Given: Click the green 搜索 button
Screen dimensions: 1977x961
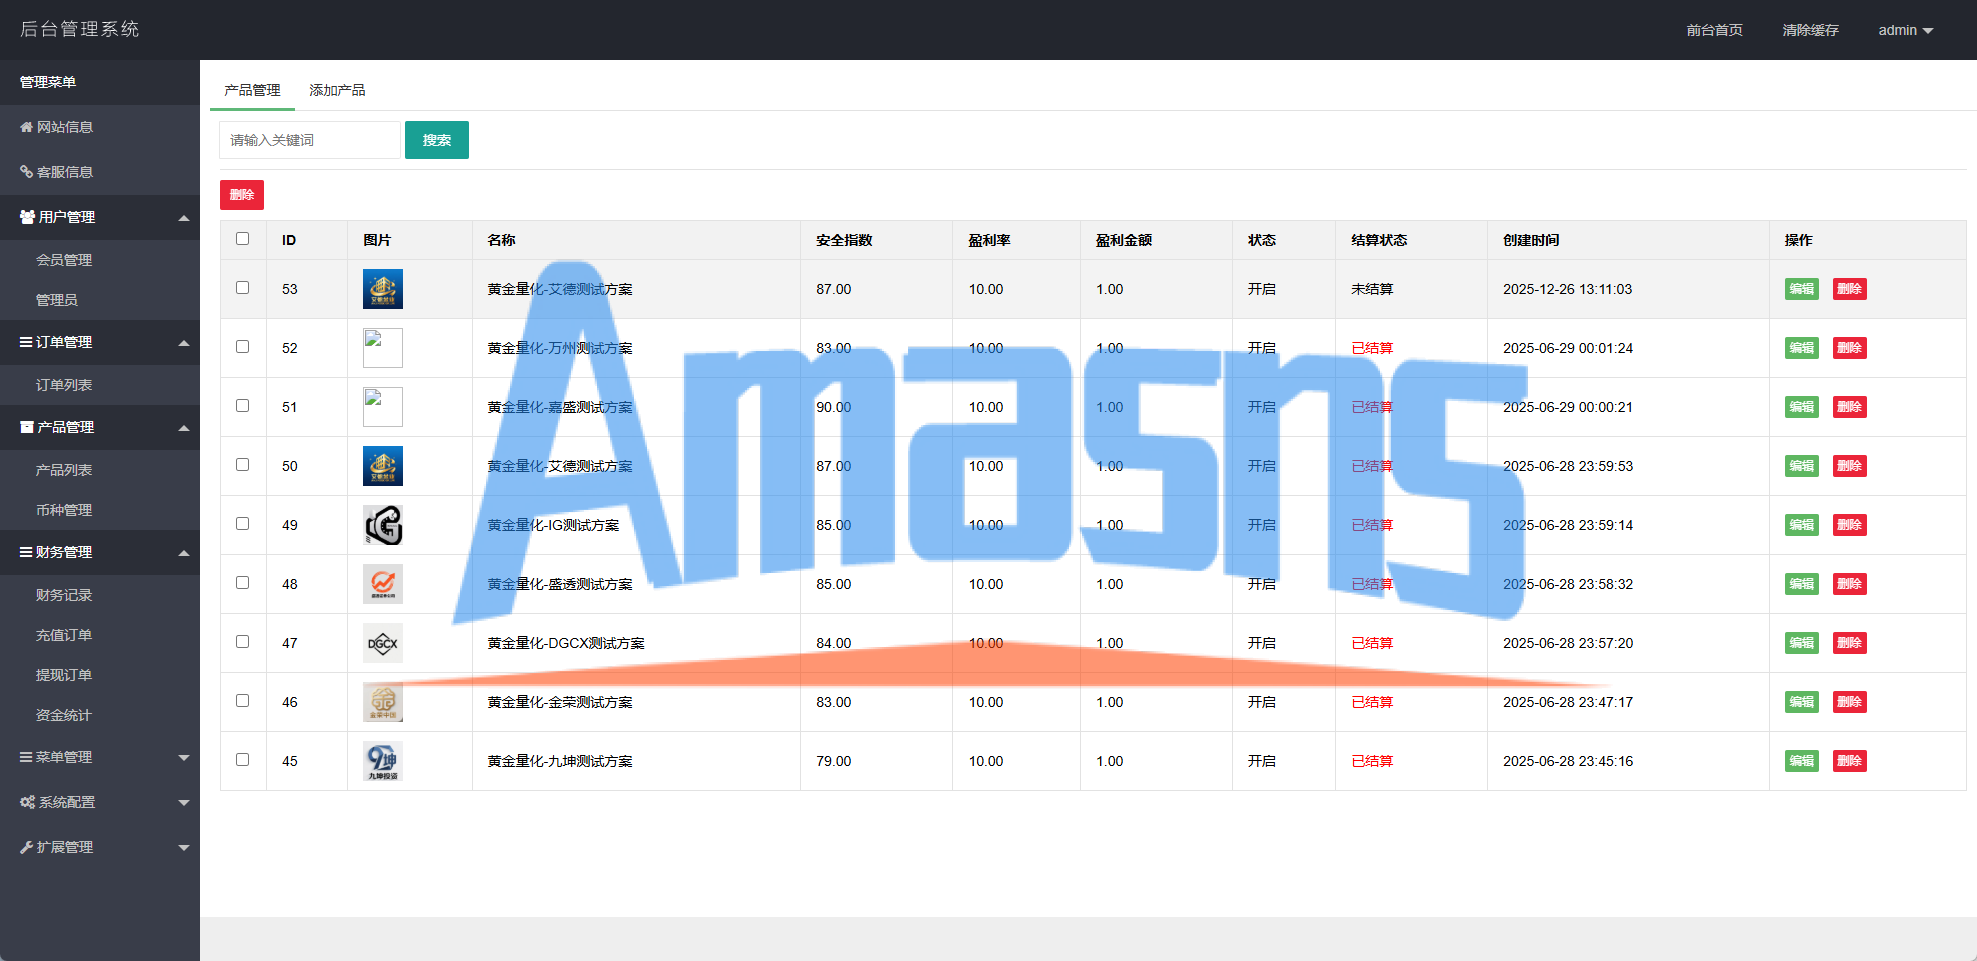Looking at the screenshot, I should click(437, 140).
